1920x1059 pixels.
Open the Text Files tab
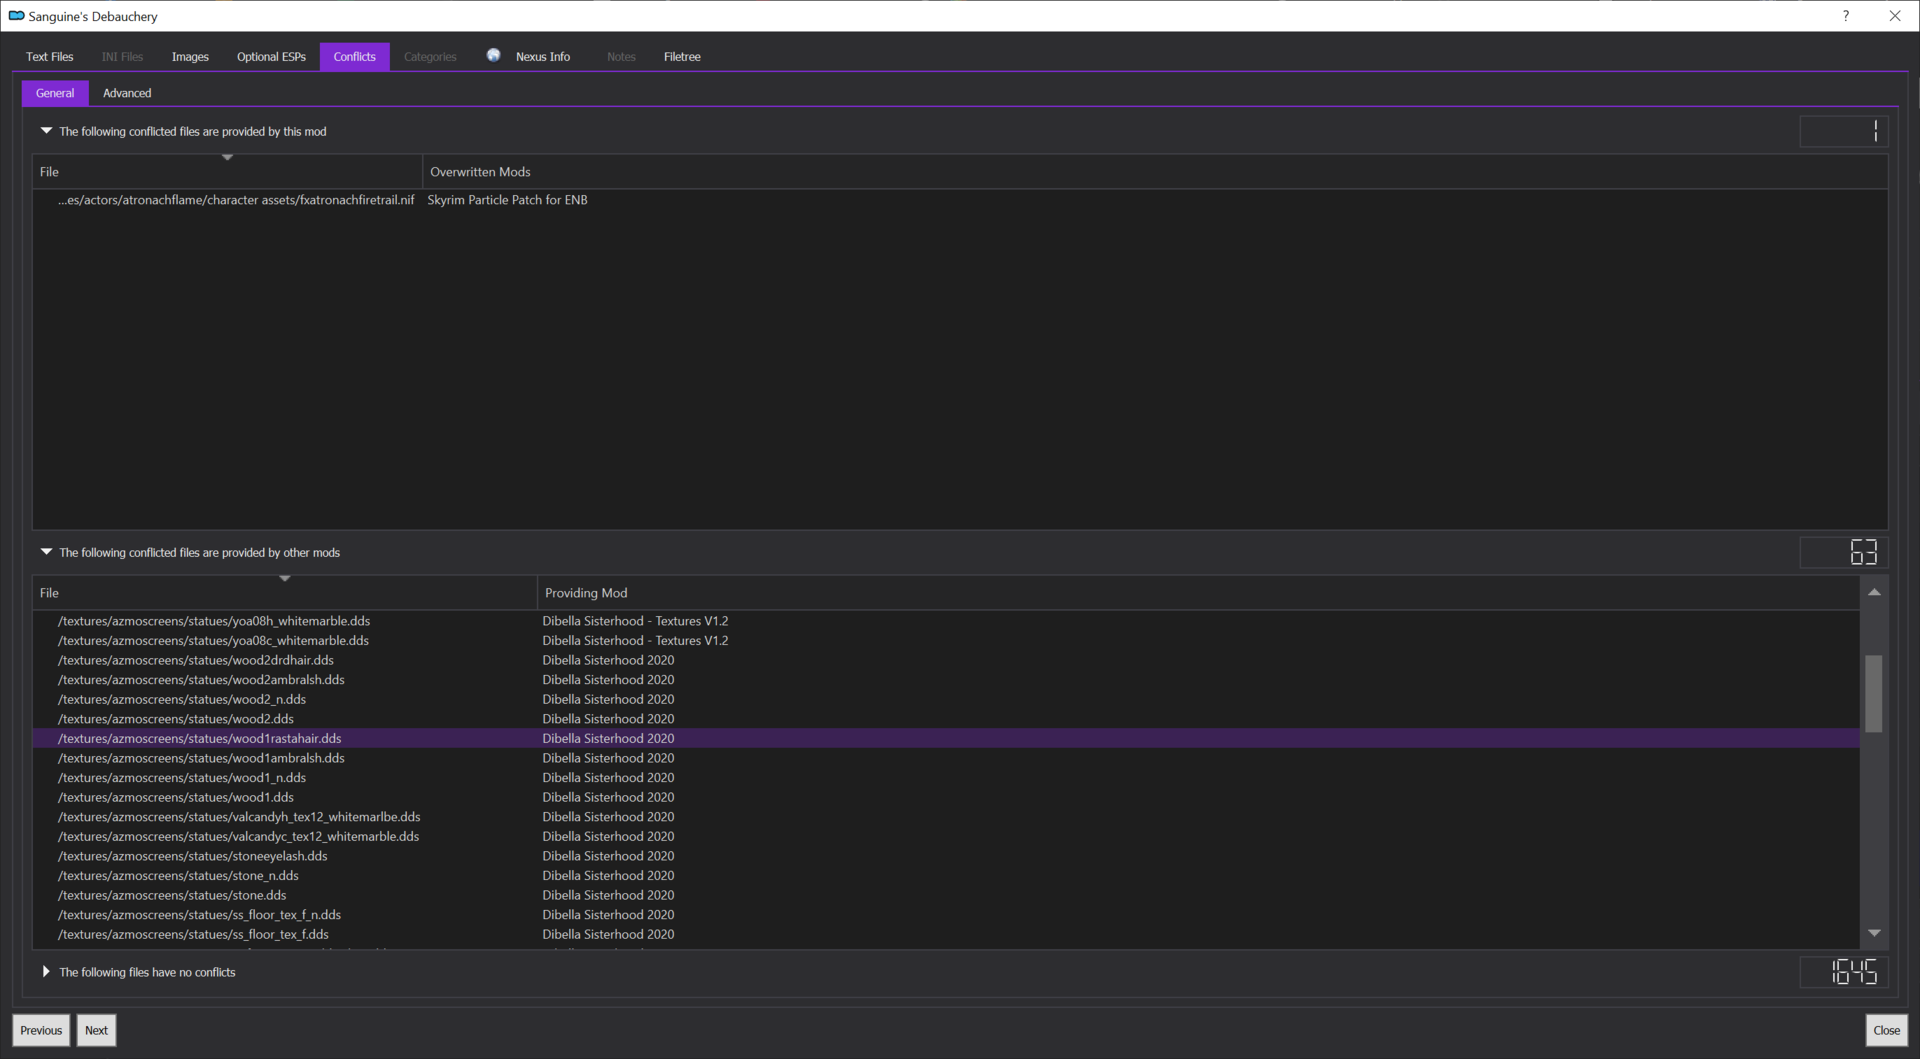coord(50,57)
